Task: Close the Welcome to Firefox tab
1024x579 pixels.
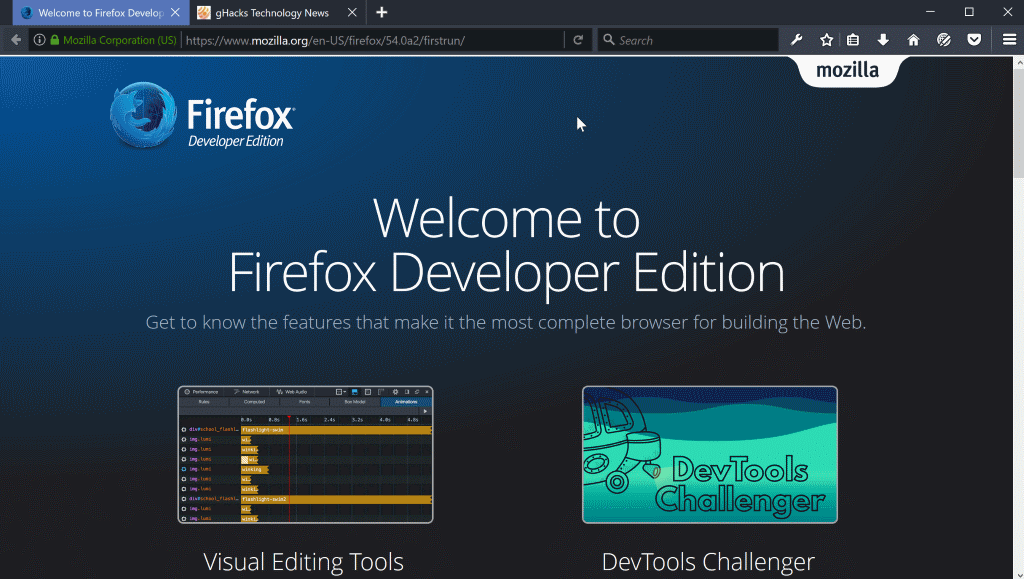Action: (175, 12)
